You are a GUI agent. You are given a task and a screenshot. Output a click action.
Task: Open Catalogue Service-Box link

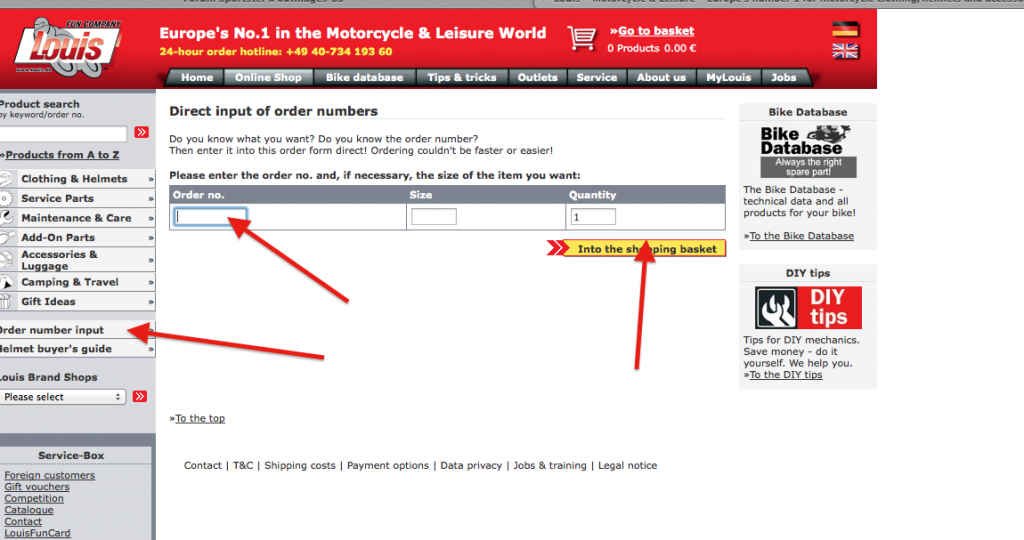29,510
